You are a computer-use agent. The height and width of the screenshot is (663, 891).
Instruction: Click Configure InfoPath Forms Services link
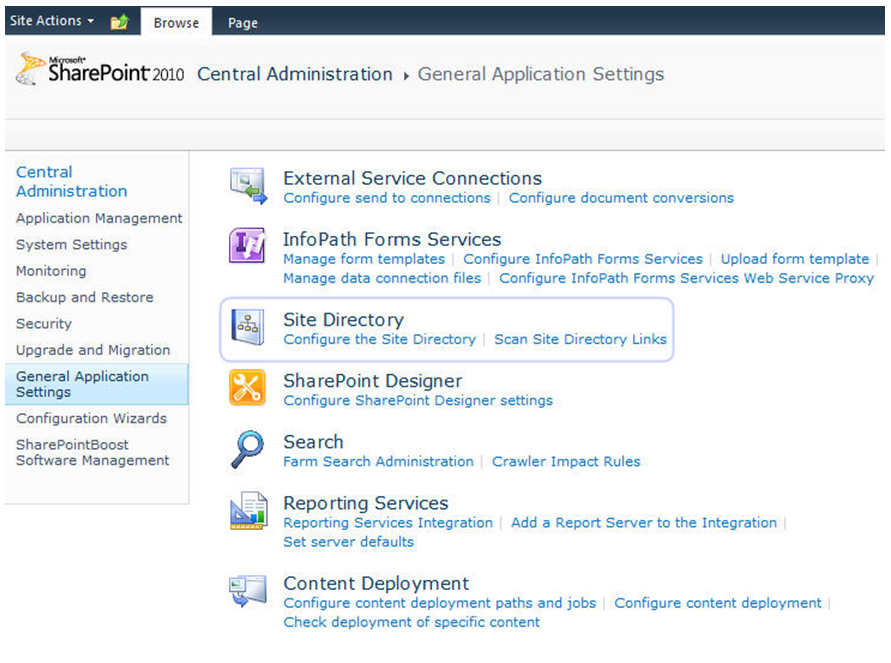[583, 259]
